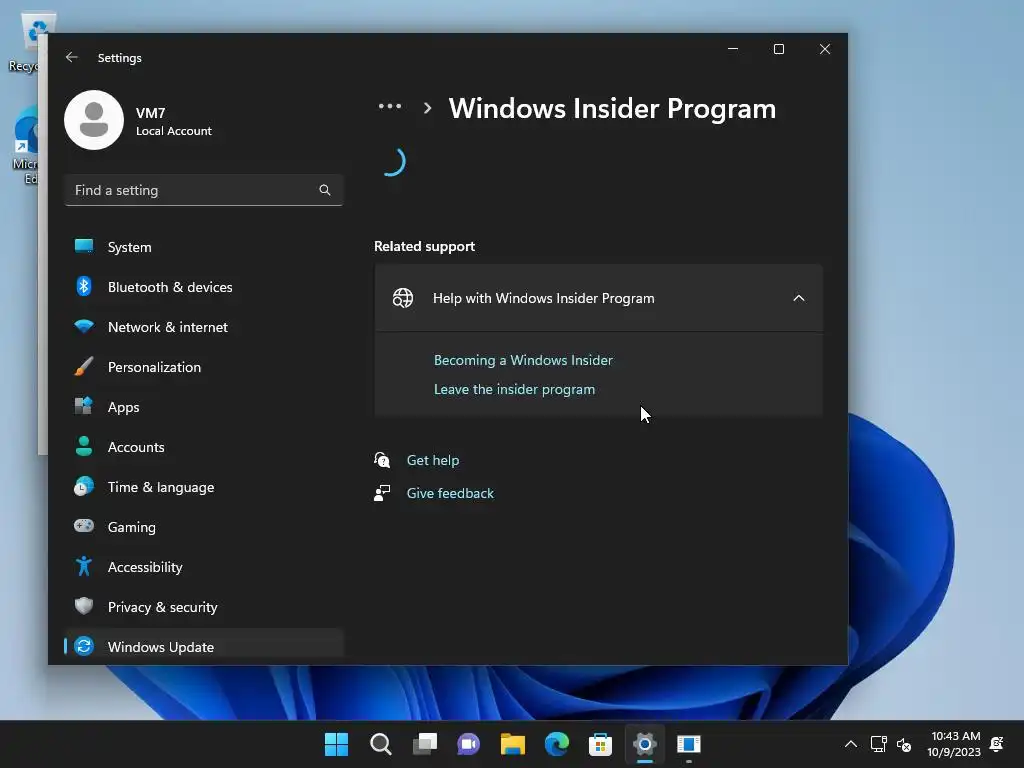
Task: Go to Privacy & security settings
Action: (x=204, y=607)
